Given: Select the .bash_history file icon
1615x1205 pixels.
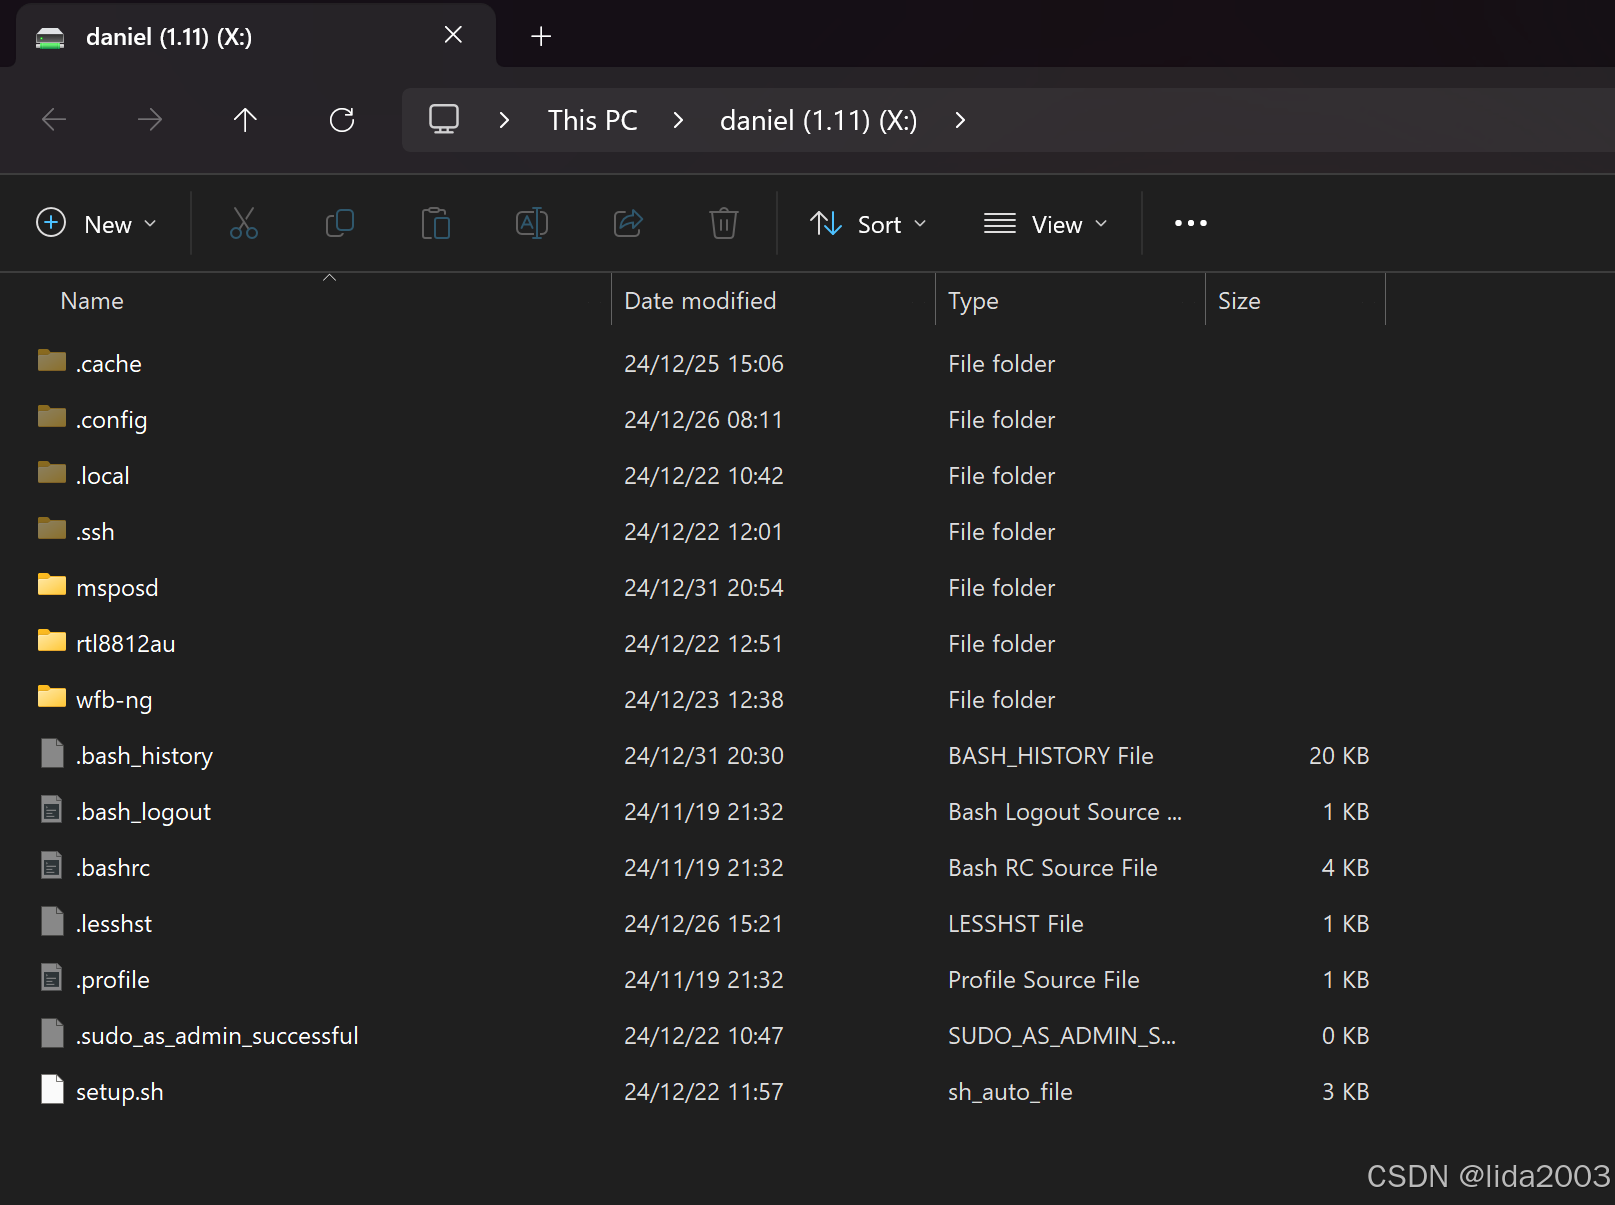Looking at the screenshot, I should (52, 753).
